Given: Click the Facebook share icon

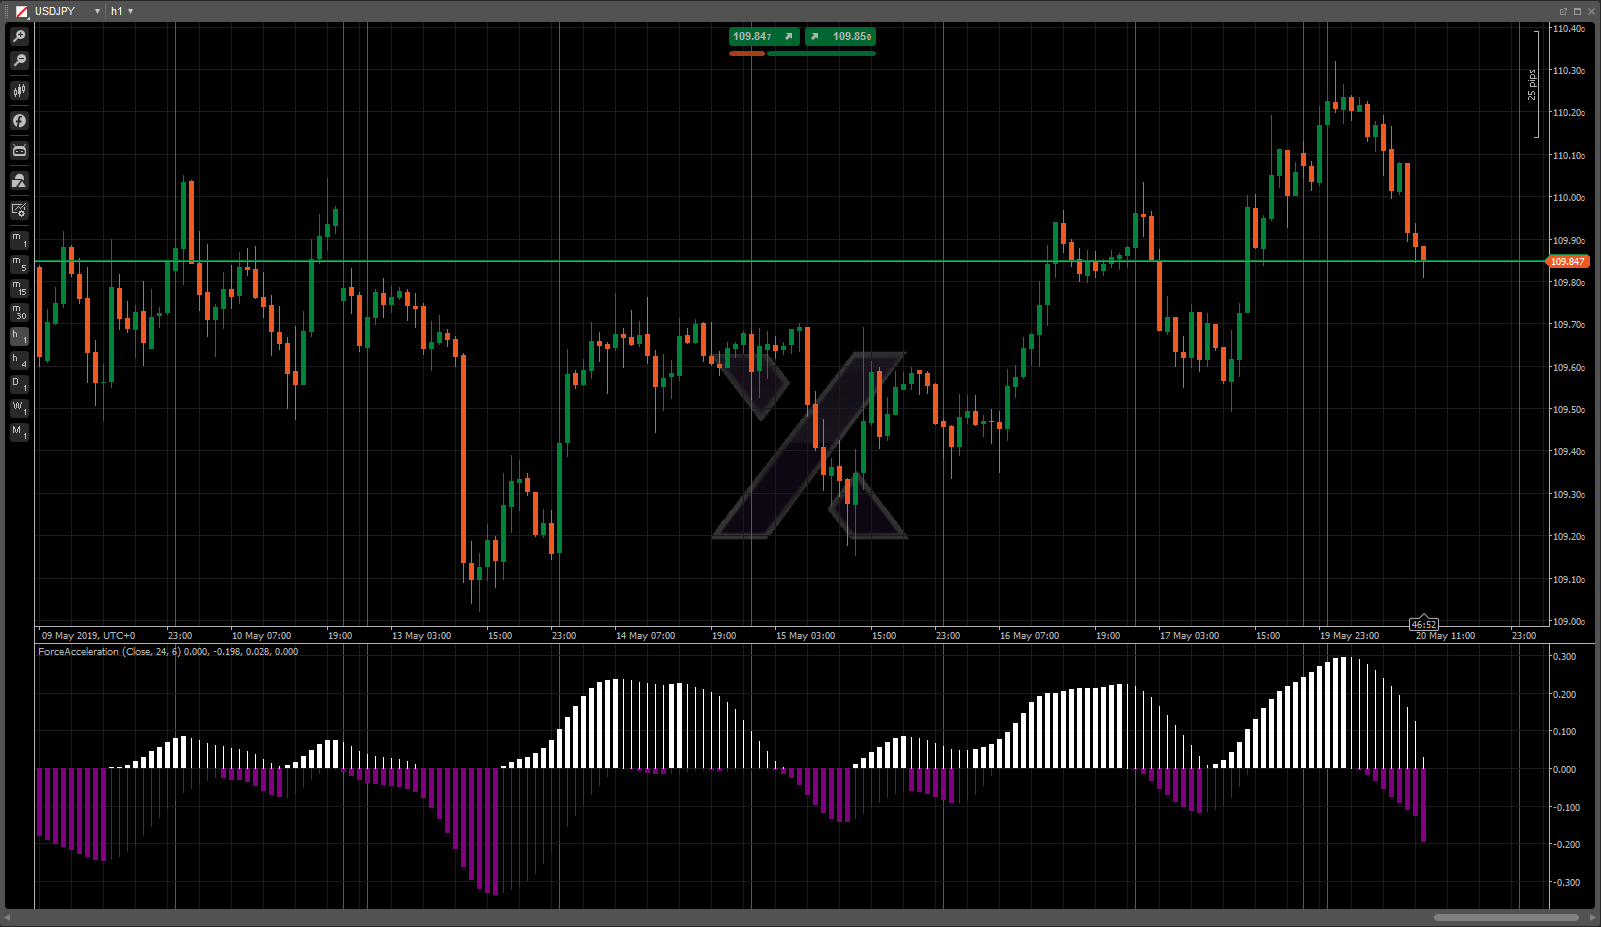Looking at the screenshot, I should click(19, 121).
